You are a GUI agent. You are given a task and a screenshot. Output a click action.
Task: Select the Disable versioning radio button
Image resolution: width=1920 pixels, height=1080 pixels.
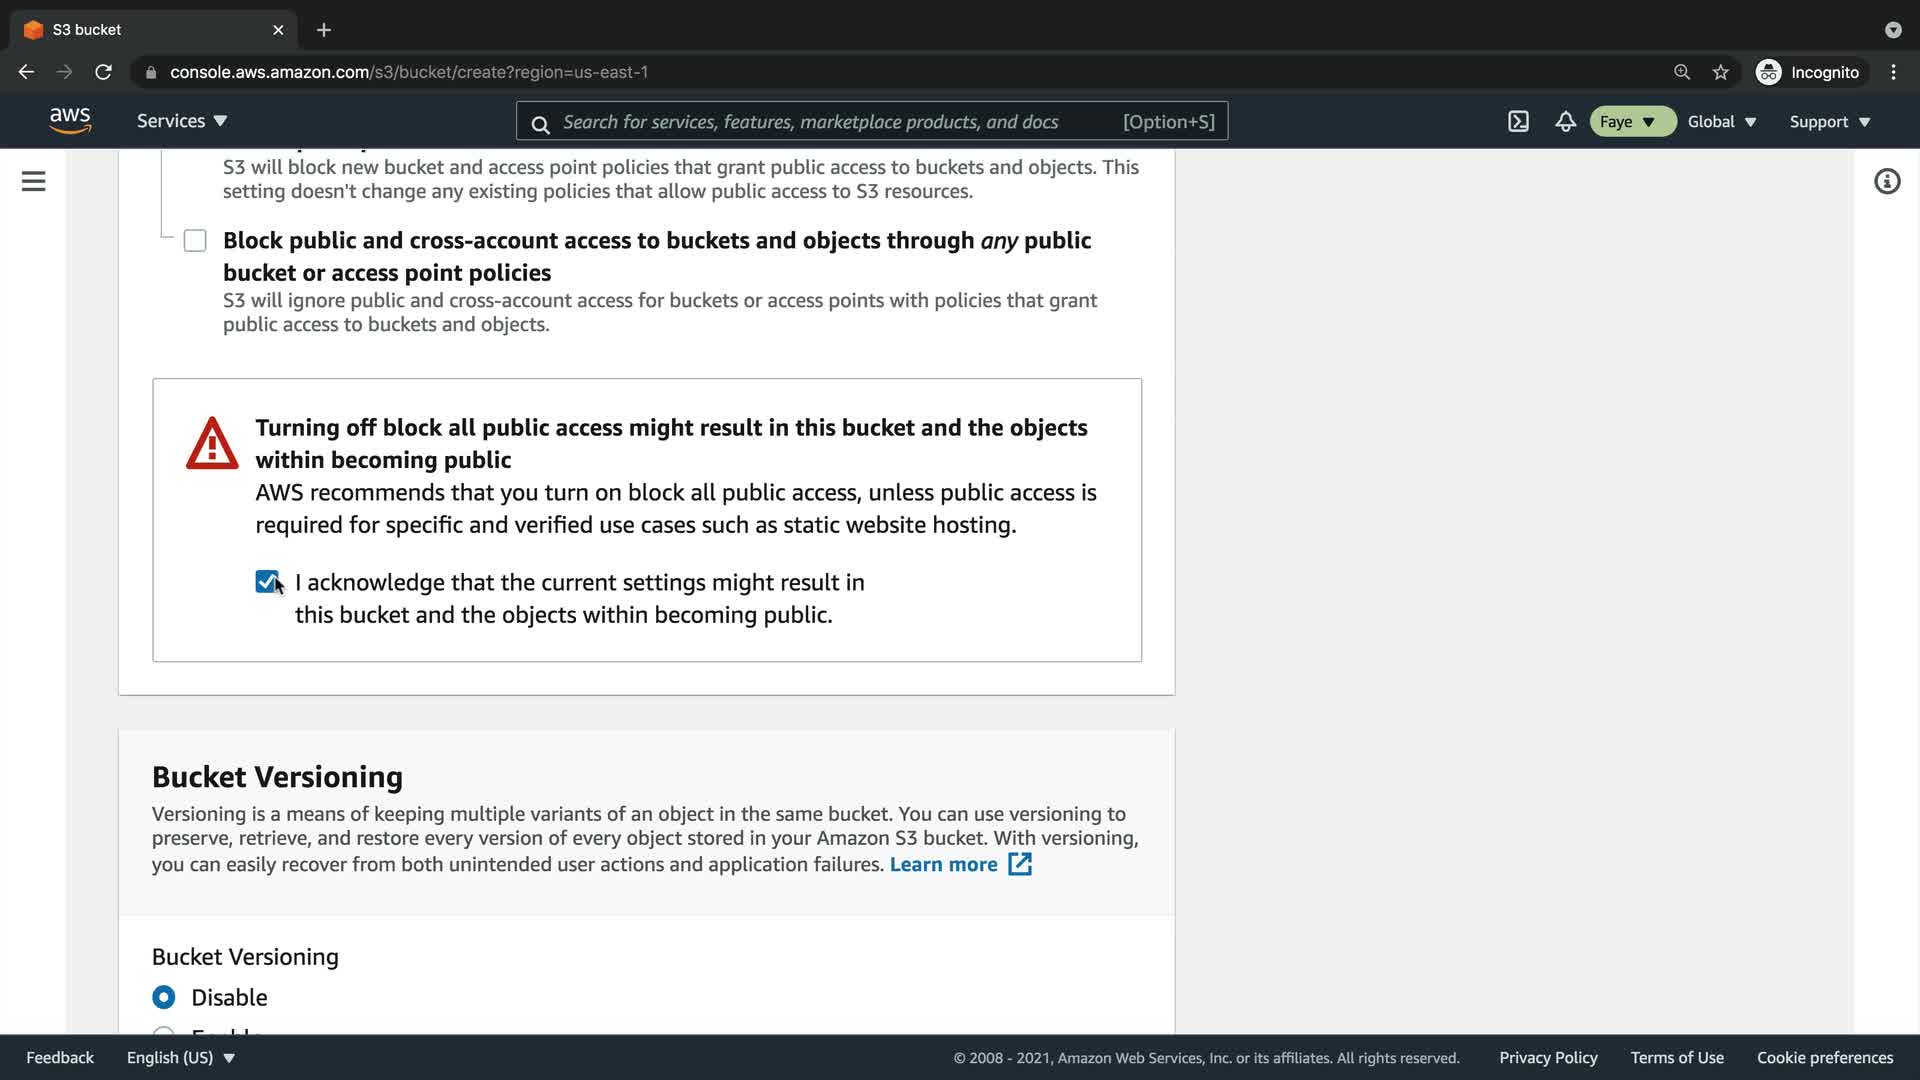coord(164,997)
